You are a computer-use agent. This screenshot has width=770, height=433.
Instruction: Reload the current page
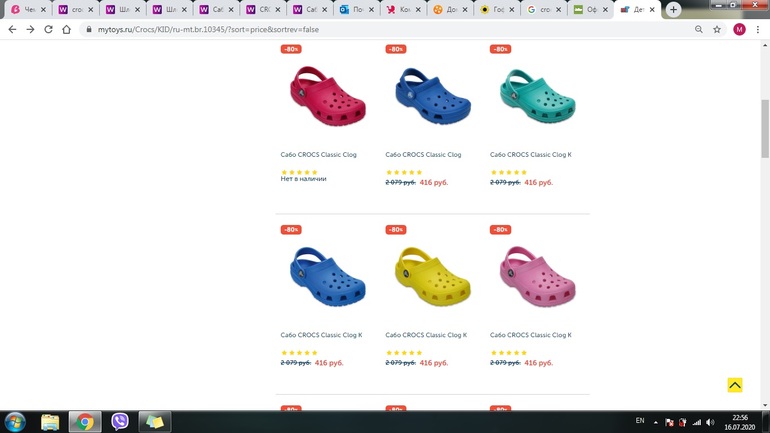pos(48,30)
